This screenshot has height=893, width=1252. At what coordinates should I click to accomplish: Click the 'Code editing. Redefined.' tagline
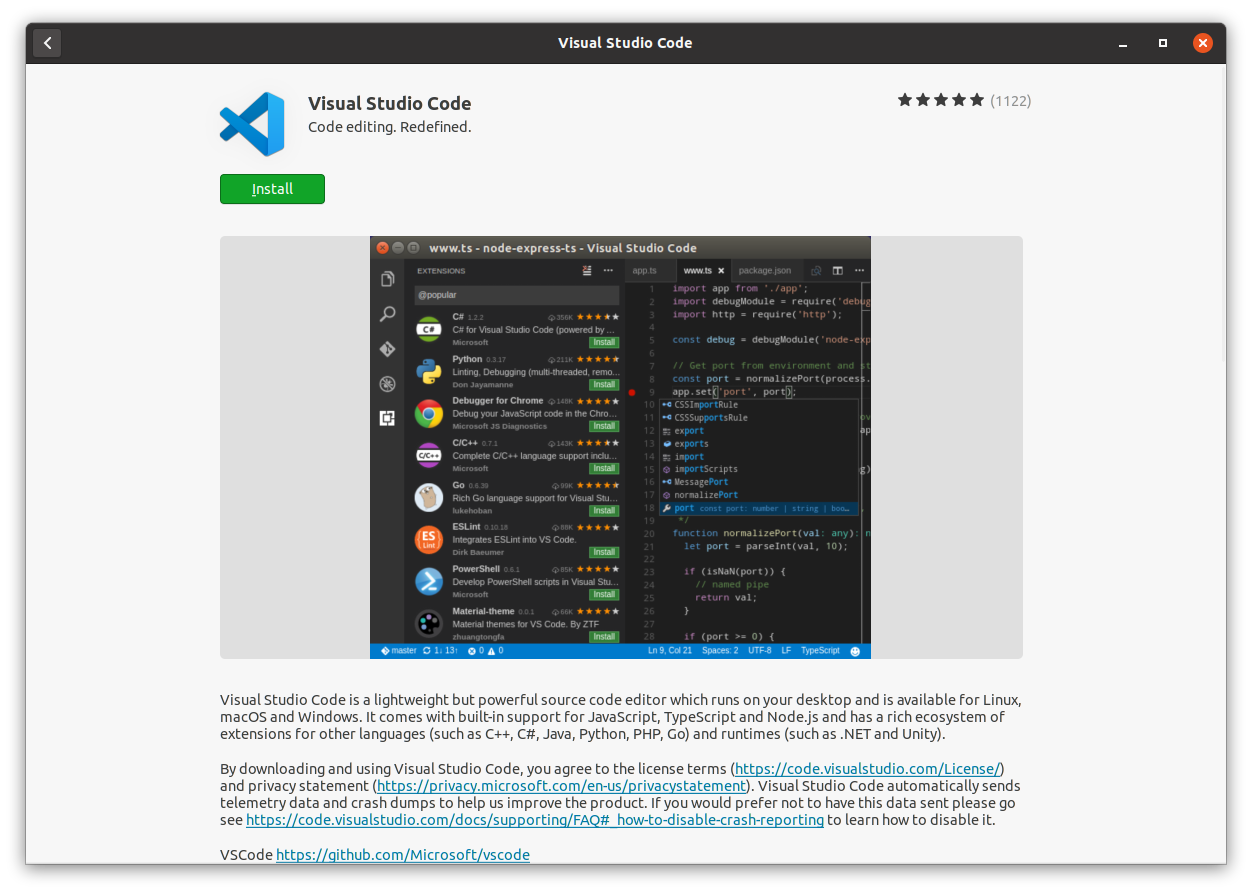click(390, 127)
